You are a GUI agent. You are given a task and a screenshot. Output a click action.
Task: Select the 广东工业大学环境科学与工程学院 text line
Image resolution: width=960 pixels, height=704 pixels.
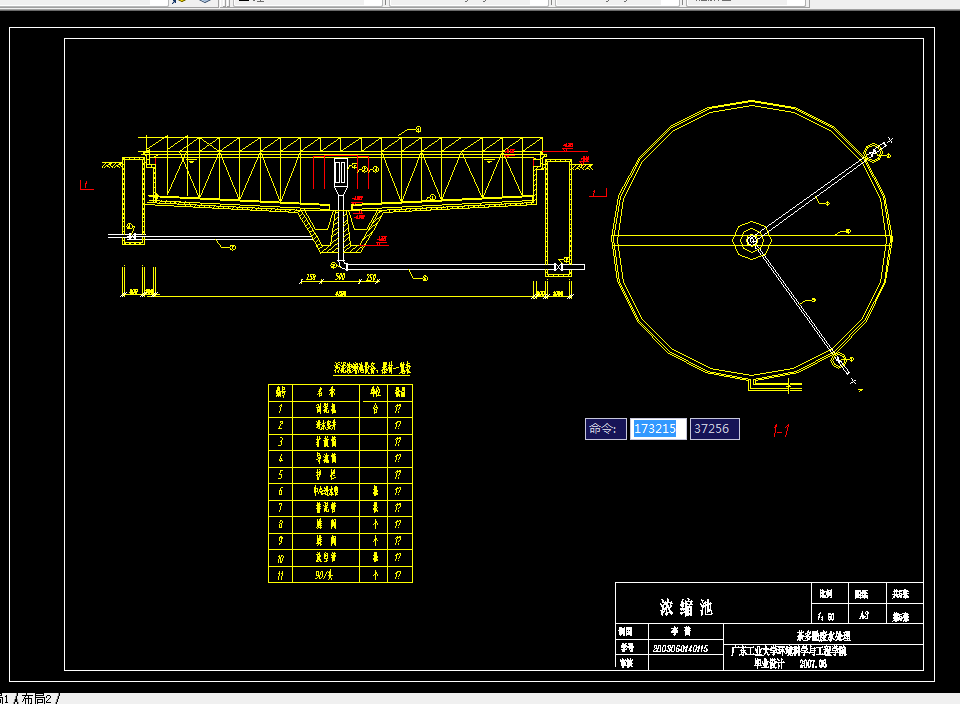(789, 651)
